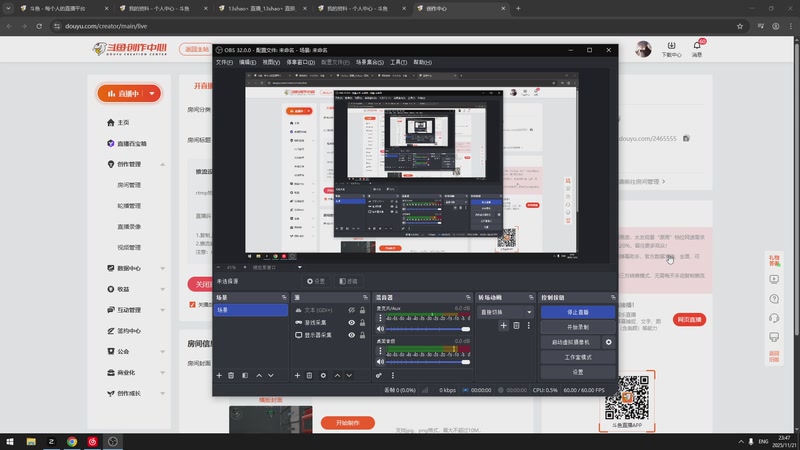Move the scene down with the arrow
The height and width of the screenshot is (450, 800).
pyautogui.click(x=271, y=376)
